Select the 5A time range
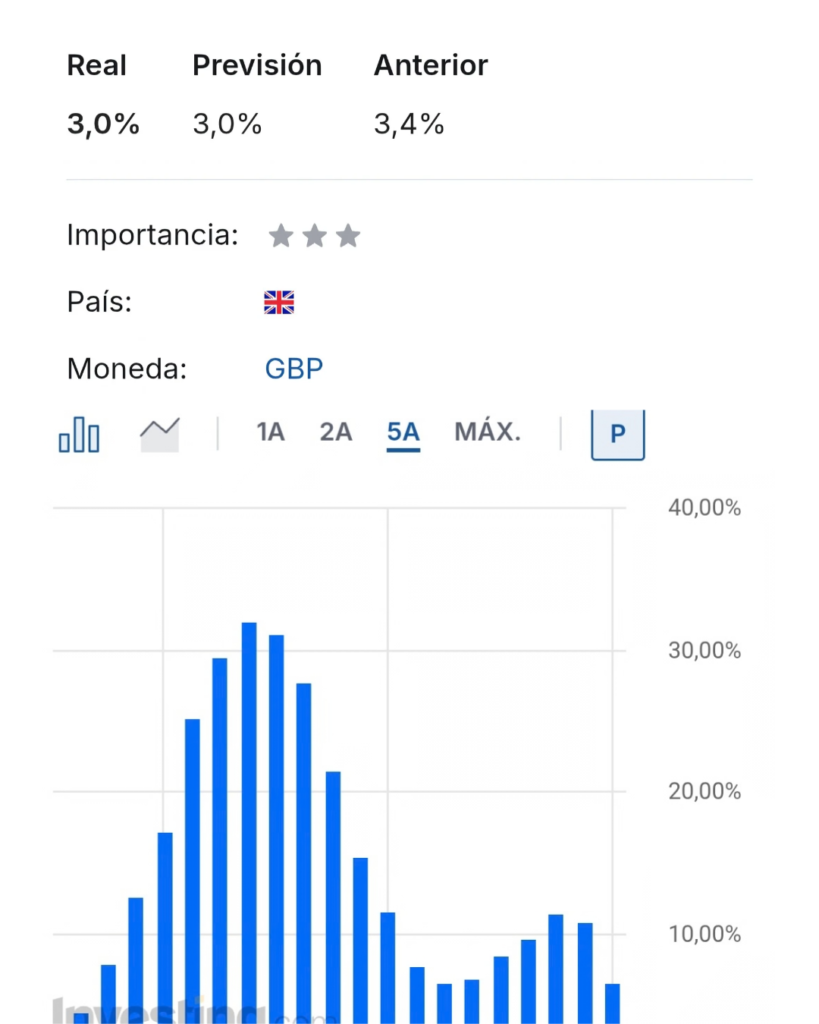The width and height of the screenshot is (819, 1024). tap(403, 433)
